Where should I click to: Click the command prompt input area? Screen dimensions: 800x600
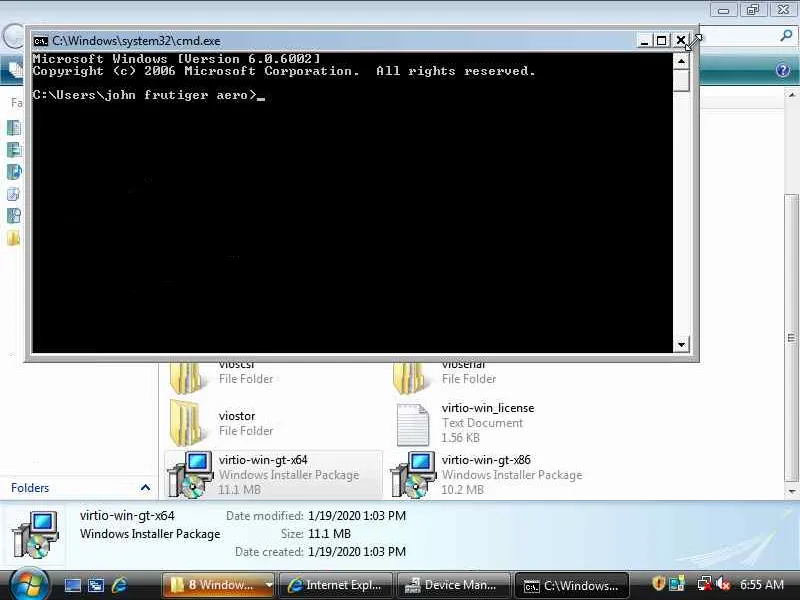[x=352, y=203]
